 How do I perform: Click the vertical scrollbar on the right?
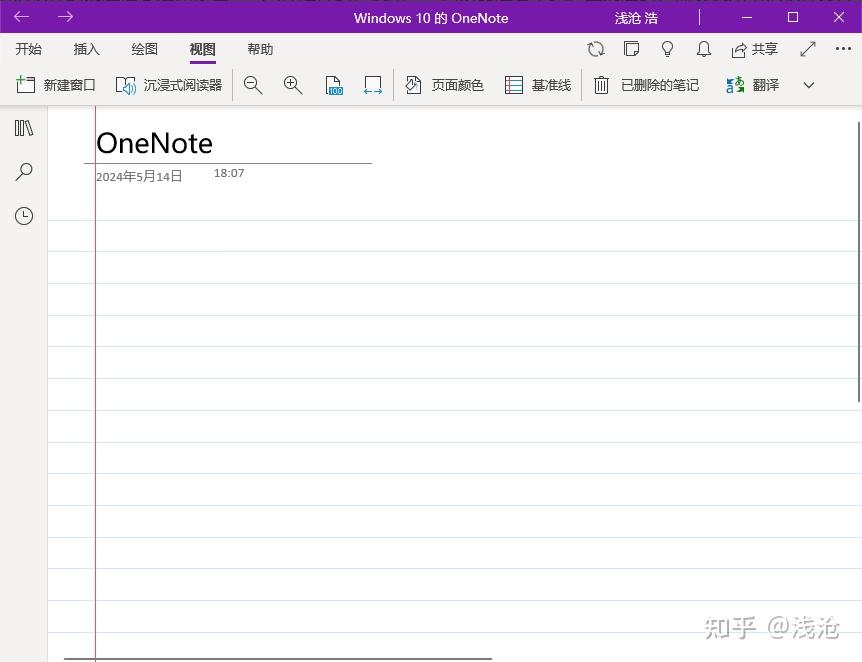pos(859,262)
